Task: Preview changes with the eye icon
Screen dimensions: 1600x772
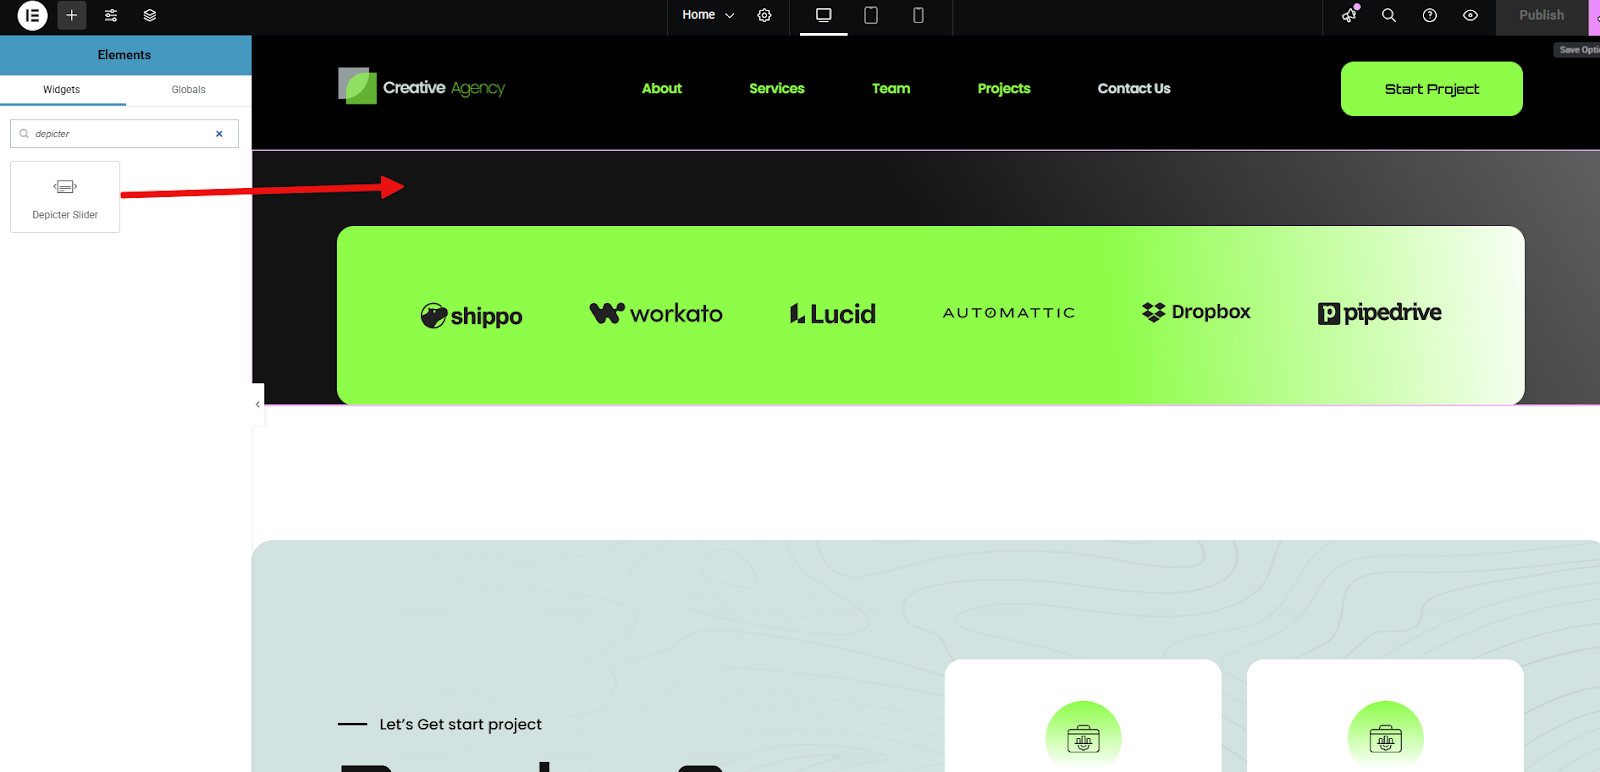Action: pyautogui.click(x=1470, y=15)
